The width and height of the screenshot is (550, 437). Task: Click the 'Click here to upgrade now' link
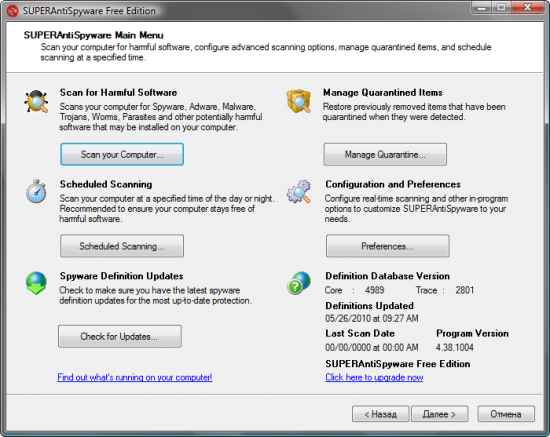pyautogui.click(x=374, y=377)
